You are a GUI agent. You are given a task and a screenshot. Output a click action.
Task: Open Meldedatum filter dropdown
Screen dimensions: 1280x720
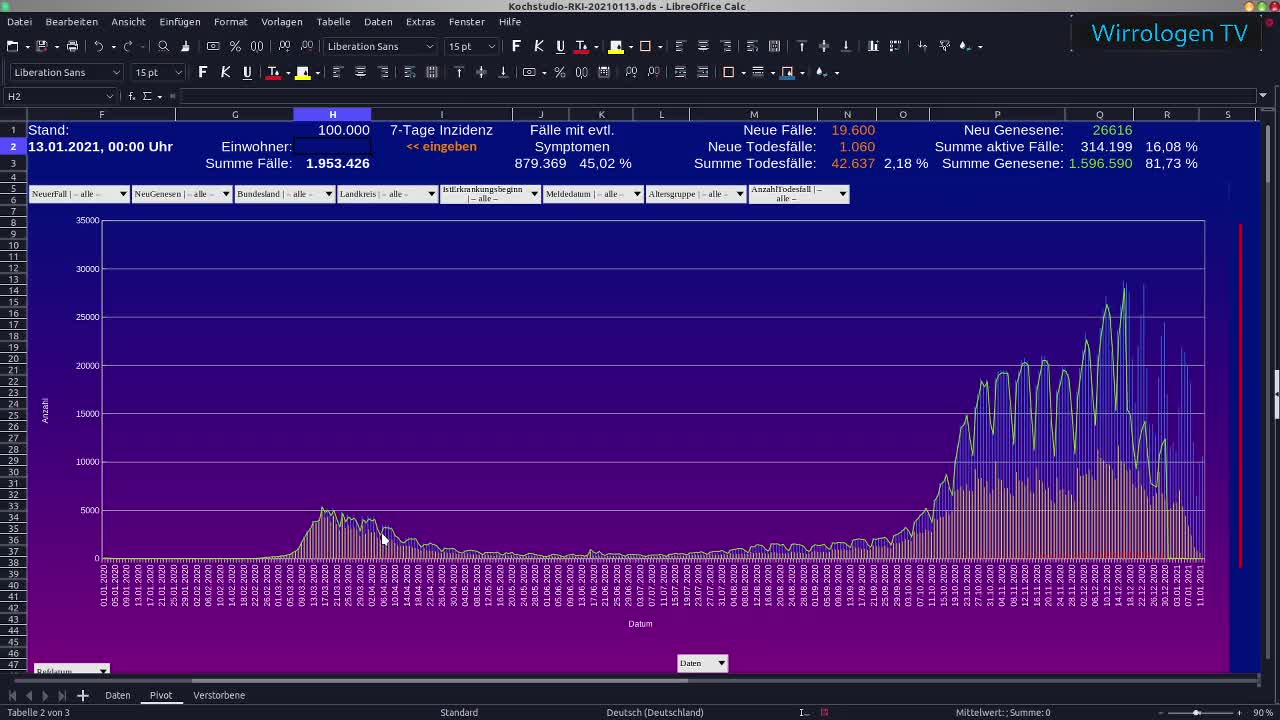pos(636,194)
